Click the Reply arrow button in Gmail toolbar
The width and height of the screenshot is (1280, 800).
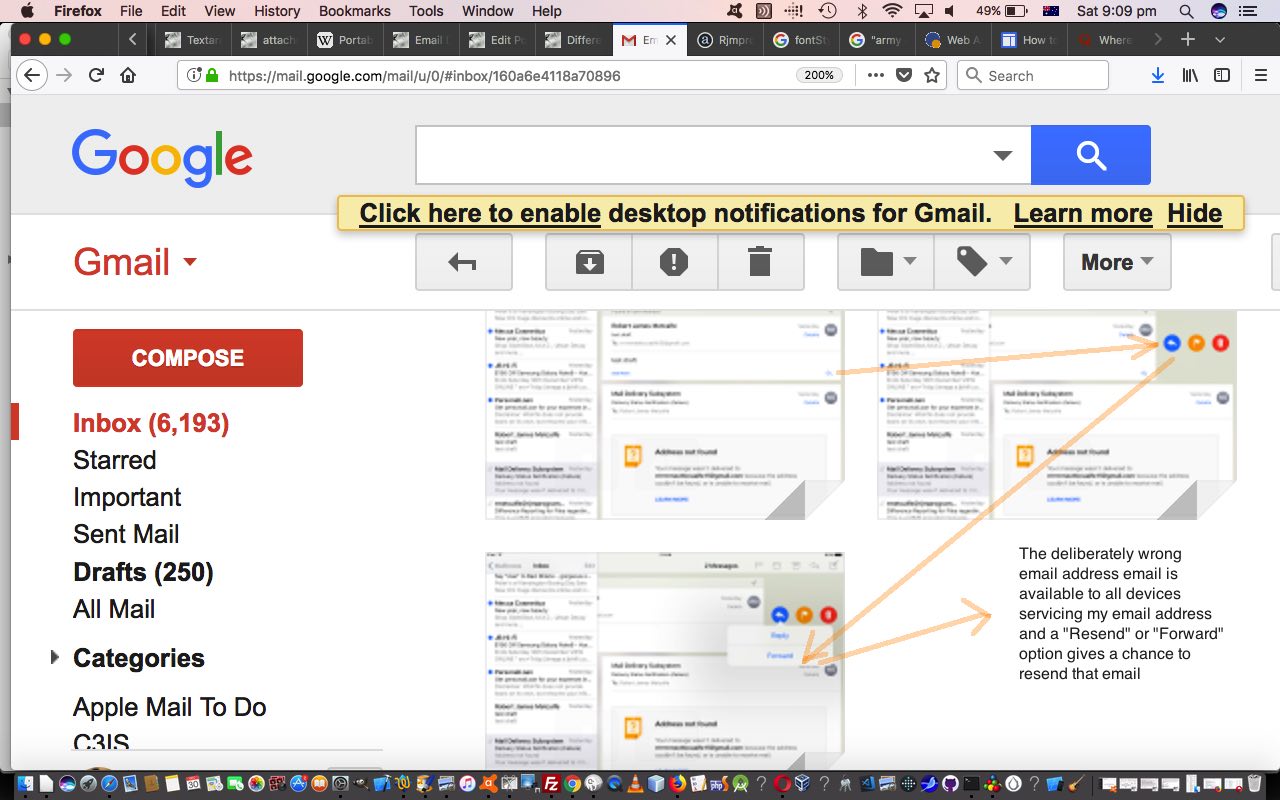pyautogui.click(x=463, y=262)
